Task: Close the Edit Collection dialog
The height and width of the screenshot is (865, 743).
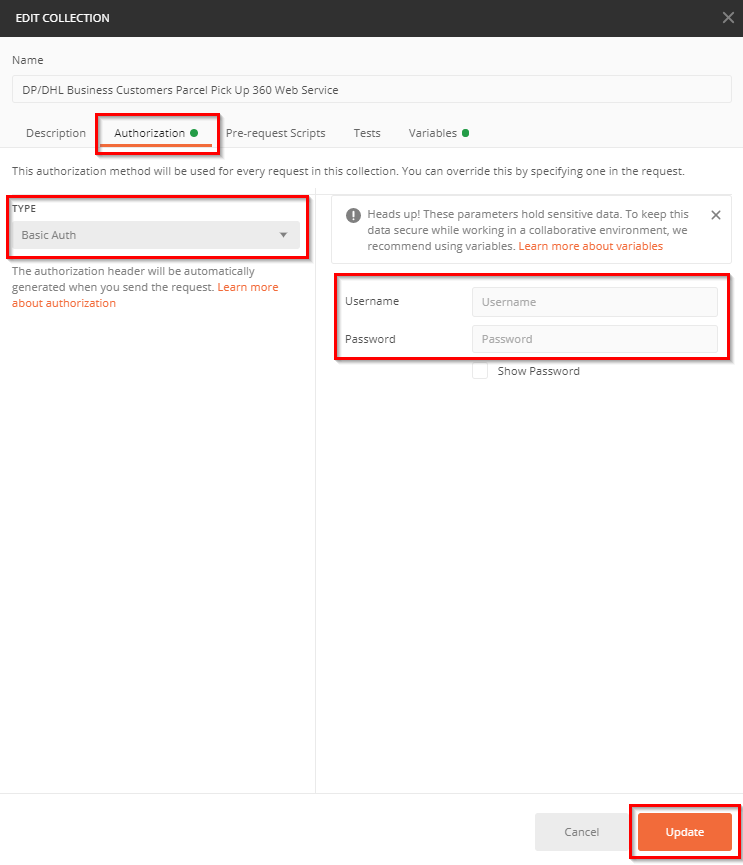Action: click(x=727, y=17)
